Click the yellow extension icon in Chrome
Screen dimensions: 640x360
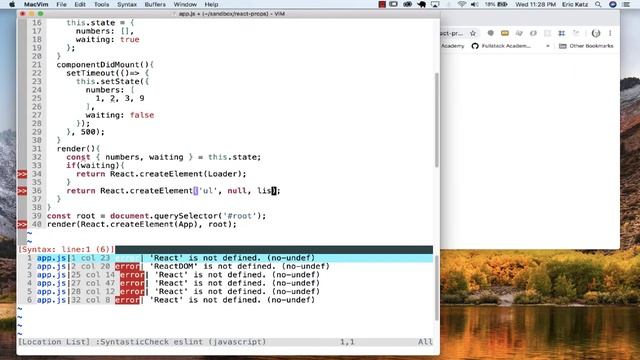[505, 33]
